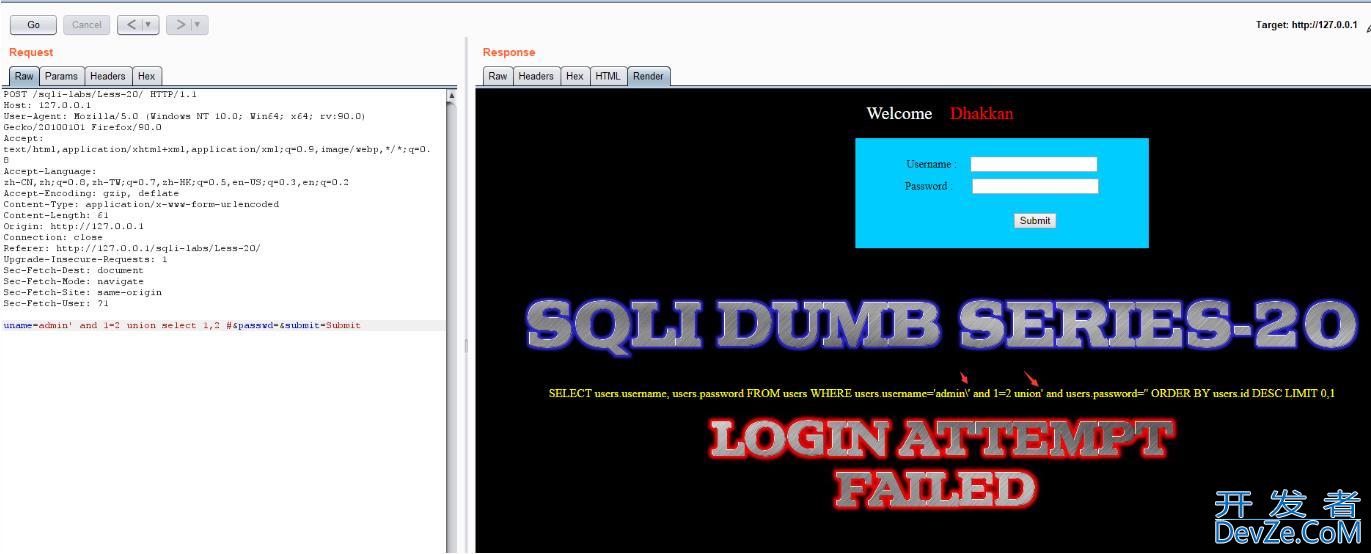
Task: Click the Sec-Fetch-Dest: document line
Action: (x=73, y=270)
